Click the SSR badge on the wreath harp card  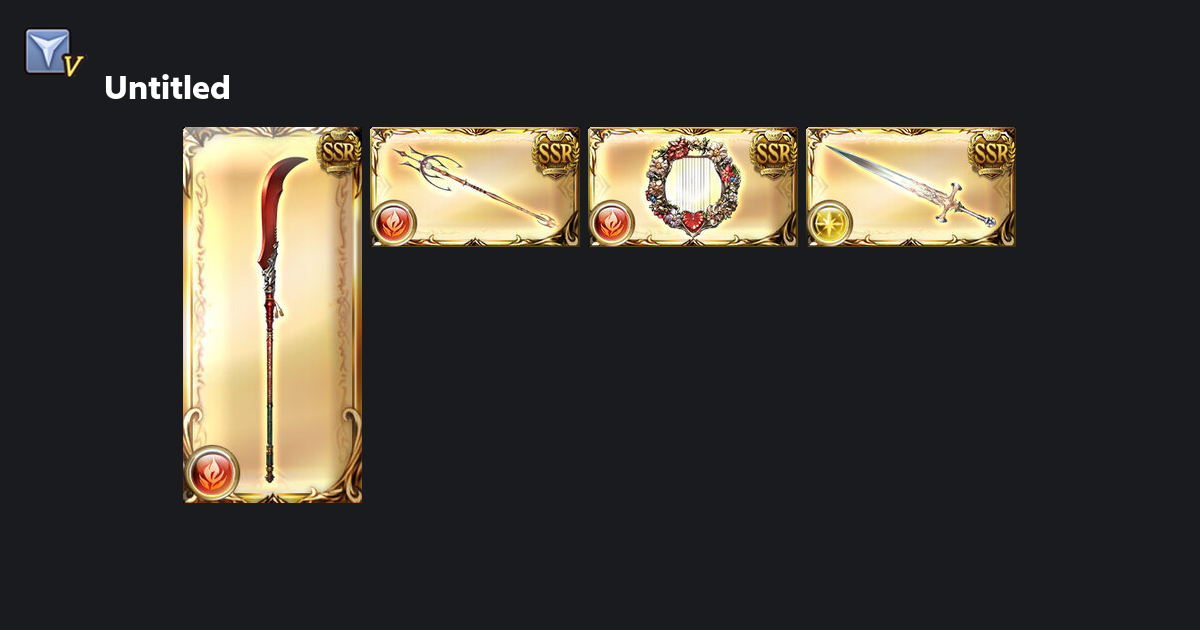[x=775, y=152]
